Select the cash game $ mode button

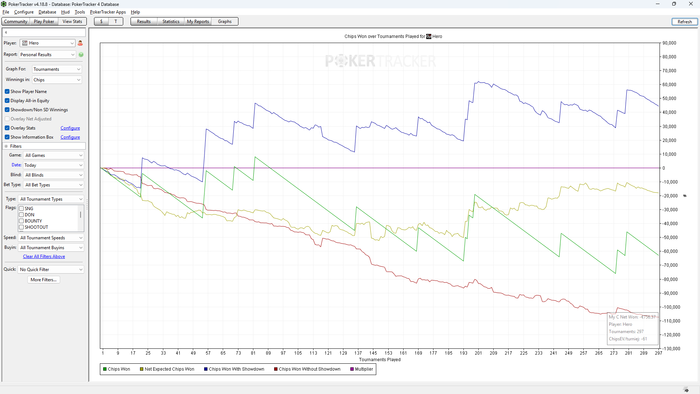pyautogui.click(x=101, y=21)
